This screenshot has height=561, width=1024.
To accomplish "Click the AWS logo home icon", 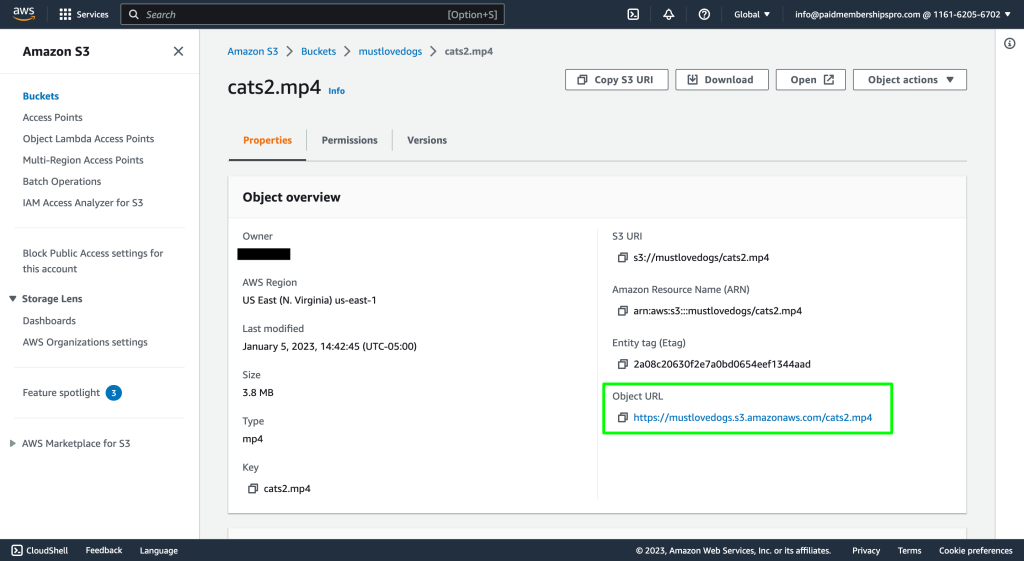I will 24,14.
